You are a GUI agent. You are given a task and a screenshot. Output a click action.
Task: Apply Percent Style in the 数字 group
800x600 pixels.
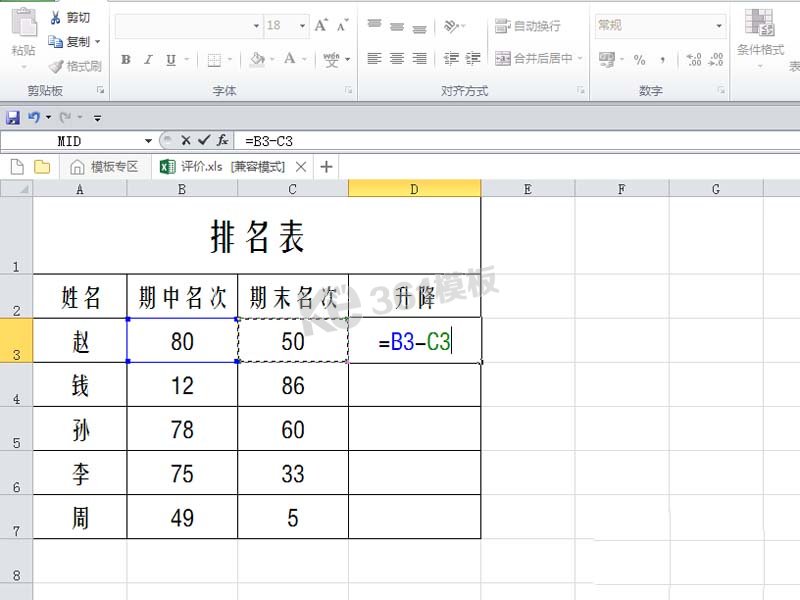pyautogui.click(x=640, y=60)
